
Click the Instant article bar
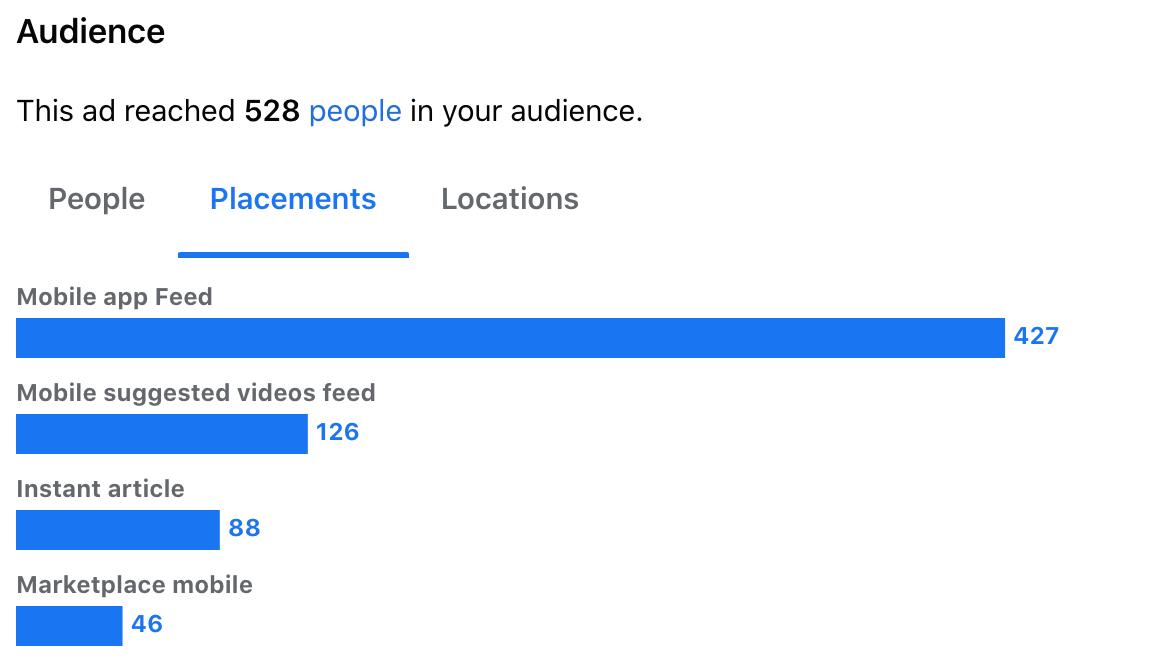[x=118, y=530]
